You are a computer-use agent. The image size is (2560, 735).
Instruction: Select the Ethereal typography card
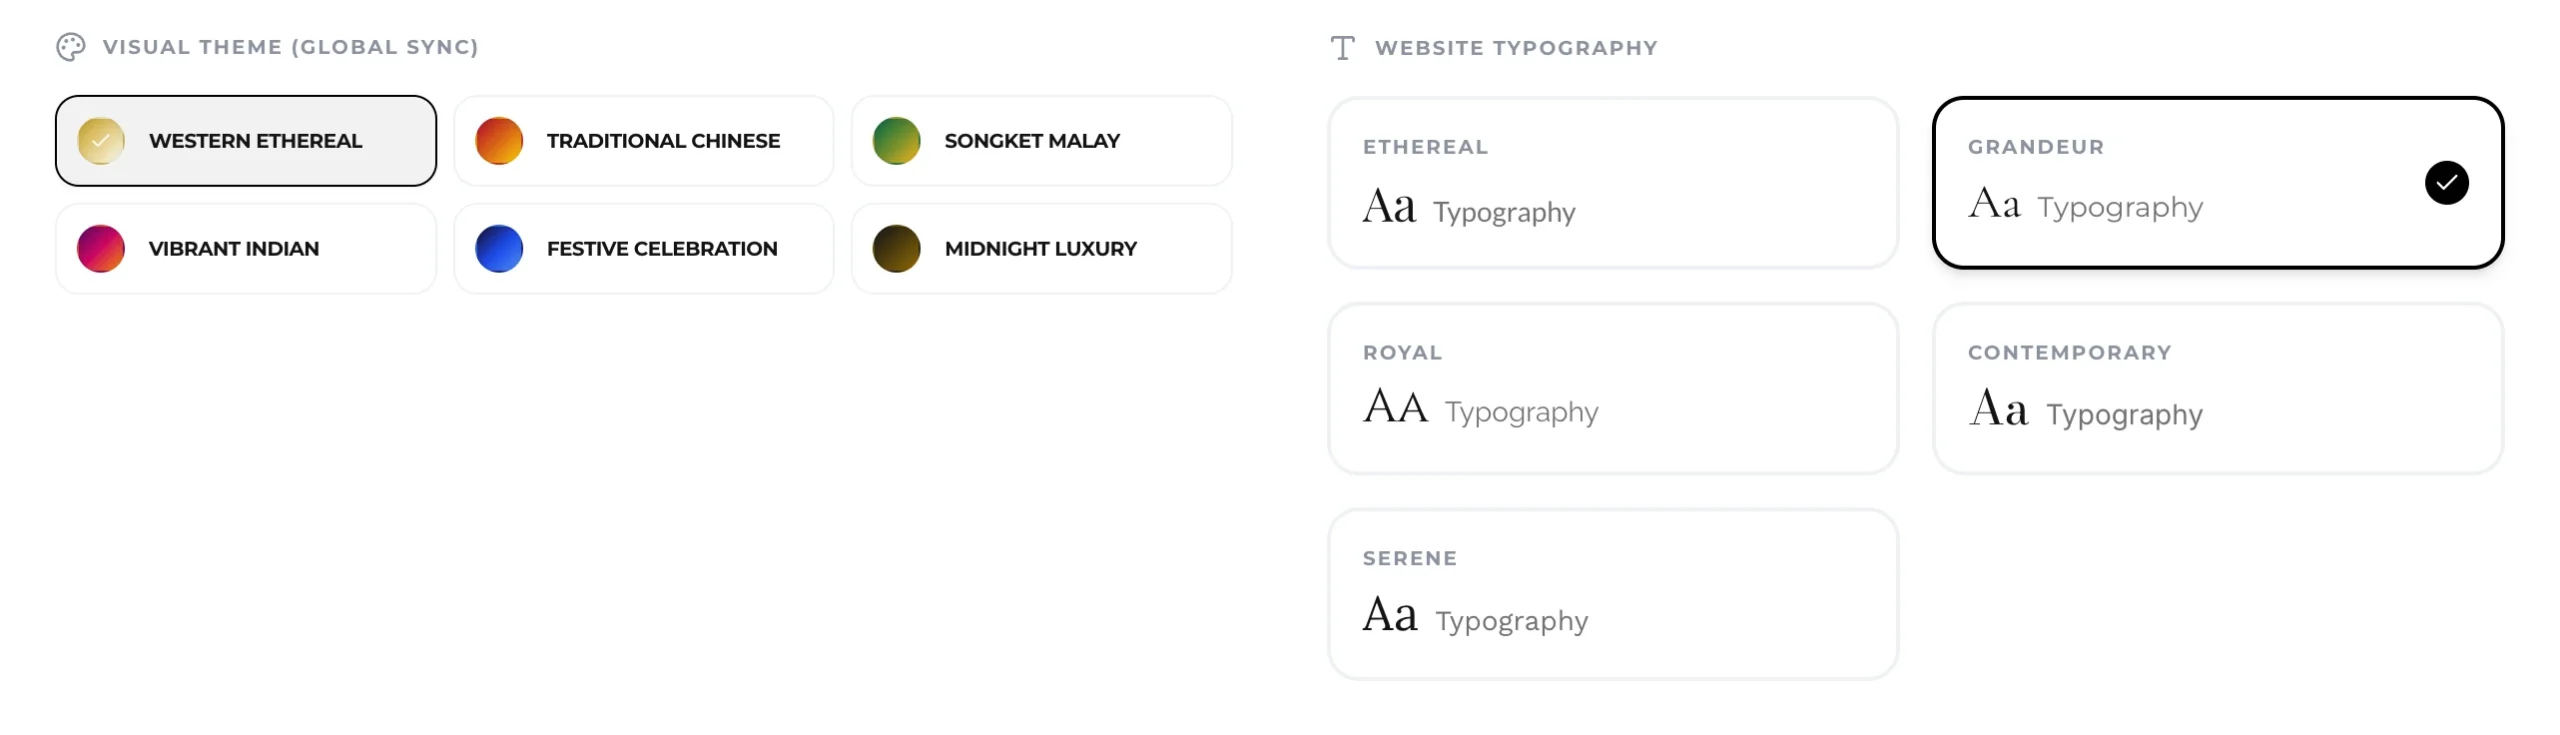click(x=1612, y=183)
